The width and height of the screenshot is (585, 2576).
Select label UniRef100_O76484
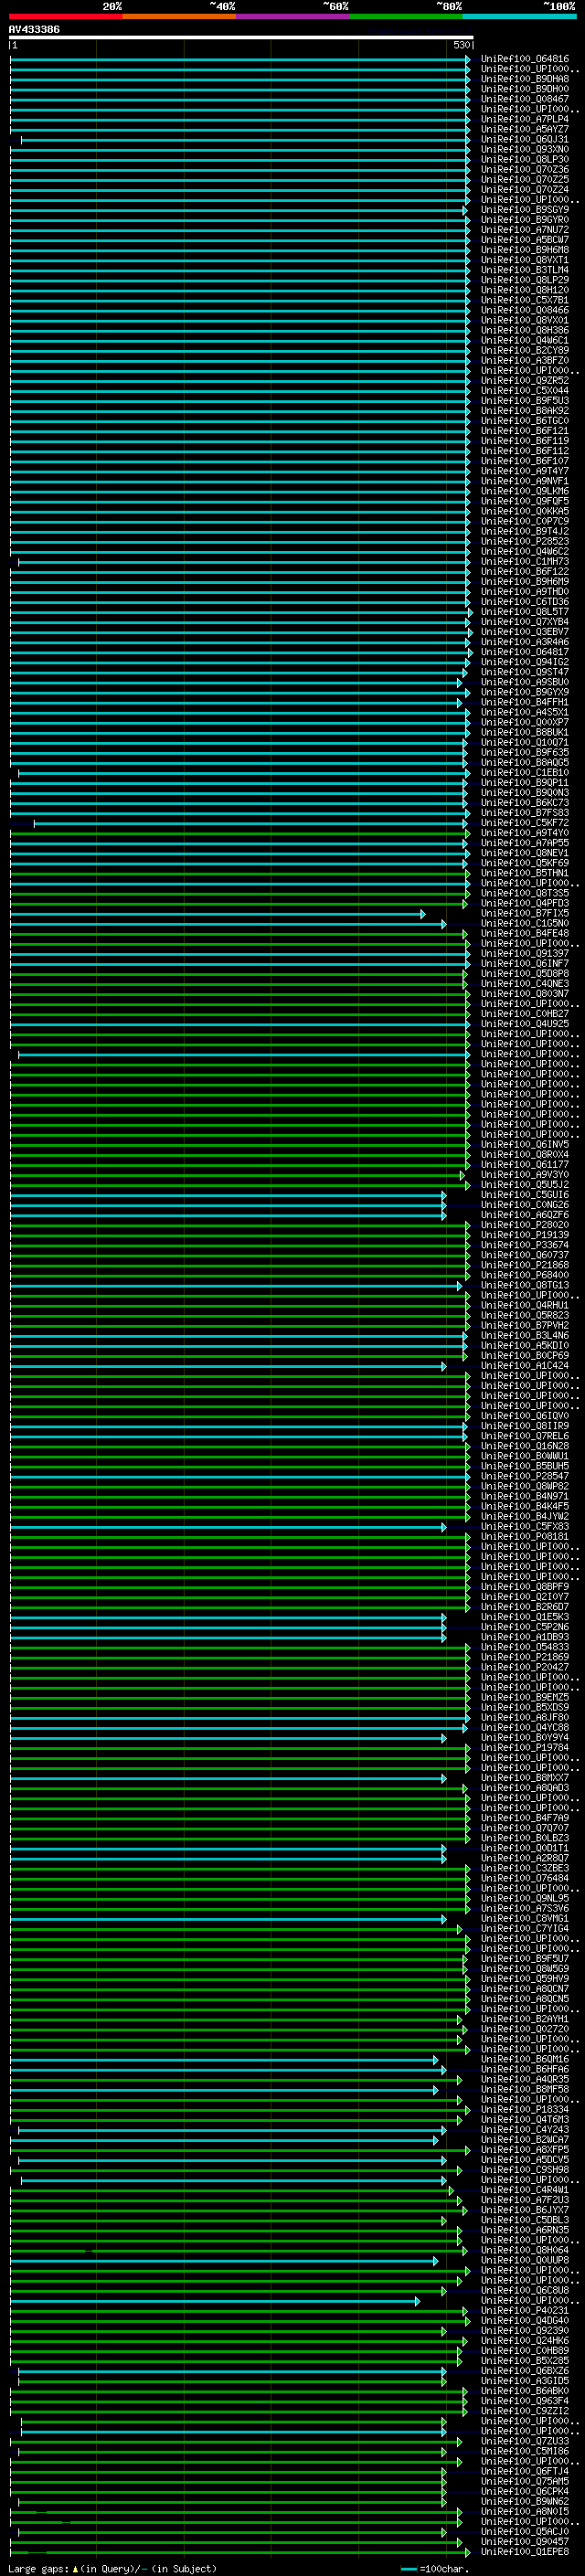tap(525, 1878)
